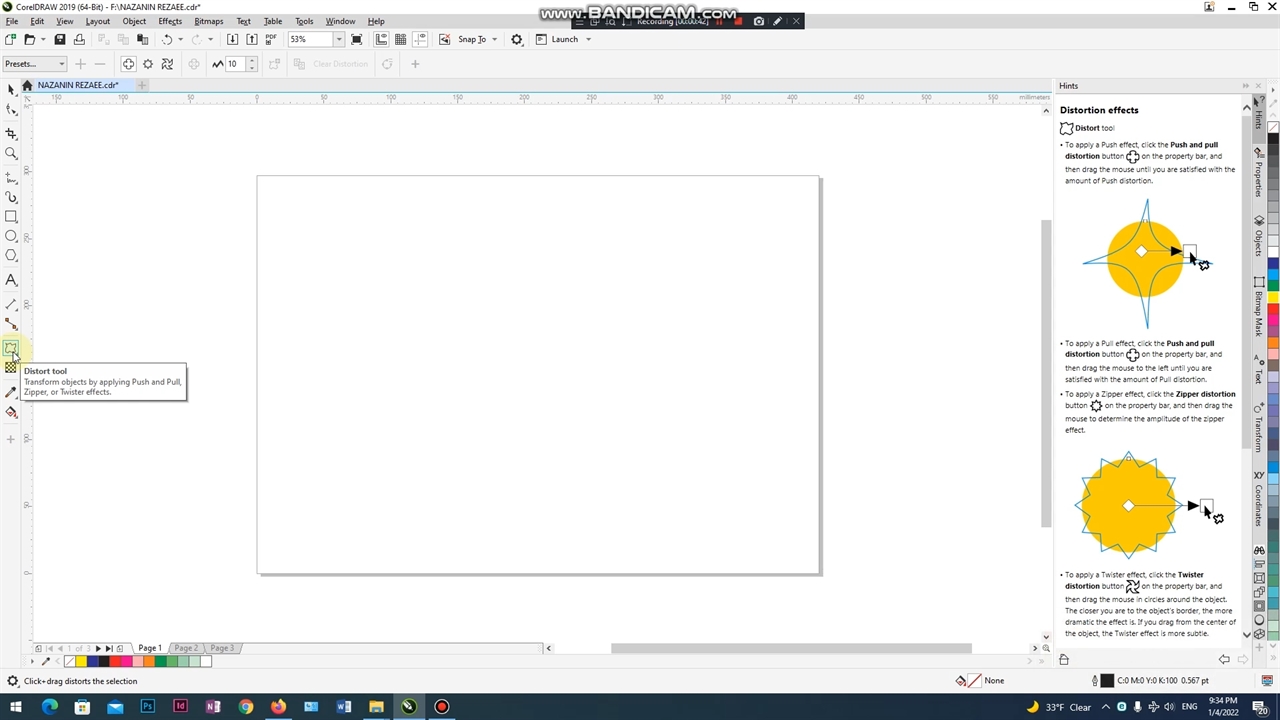Click the Save button in toolbar
Screen dimensions: 1280x720
(x=60, y=39)
